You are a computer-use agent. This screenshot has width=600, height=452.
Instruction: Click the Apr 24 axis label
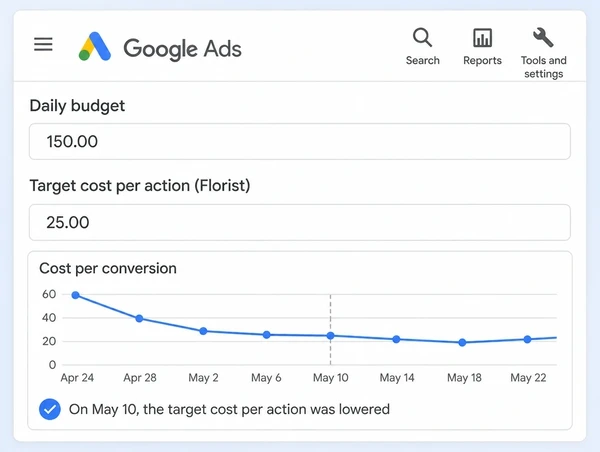click(x=77, y=378)
